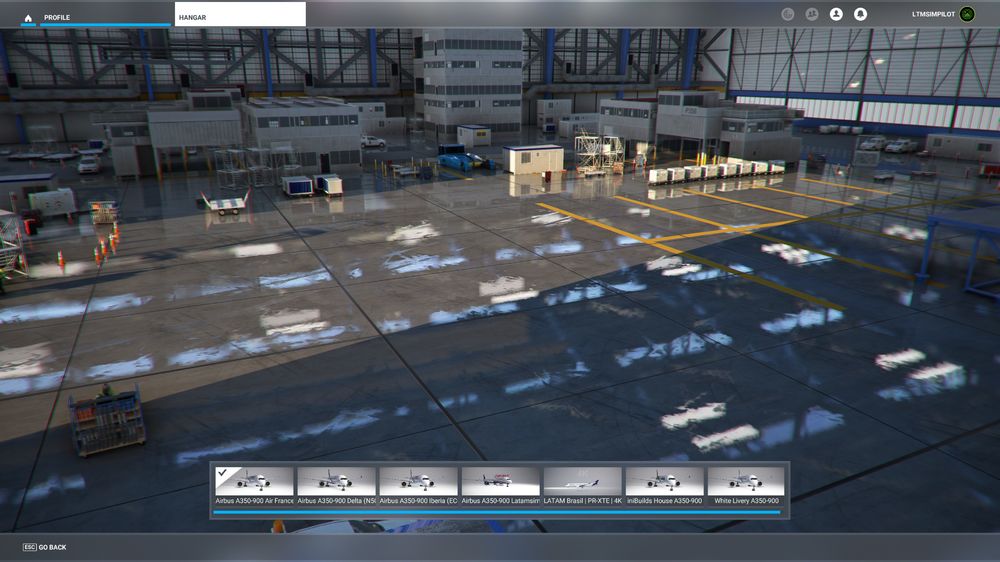The image size is (1000, 562).
Task: Click the Xbox gamerpic avatar icon
Action: pyautogui.click(x=967, y=14)
